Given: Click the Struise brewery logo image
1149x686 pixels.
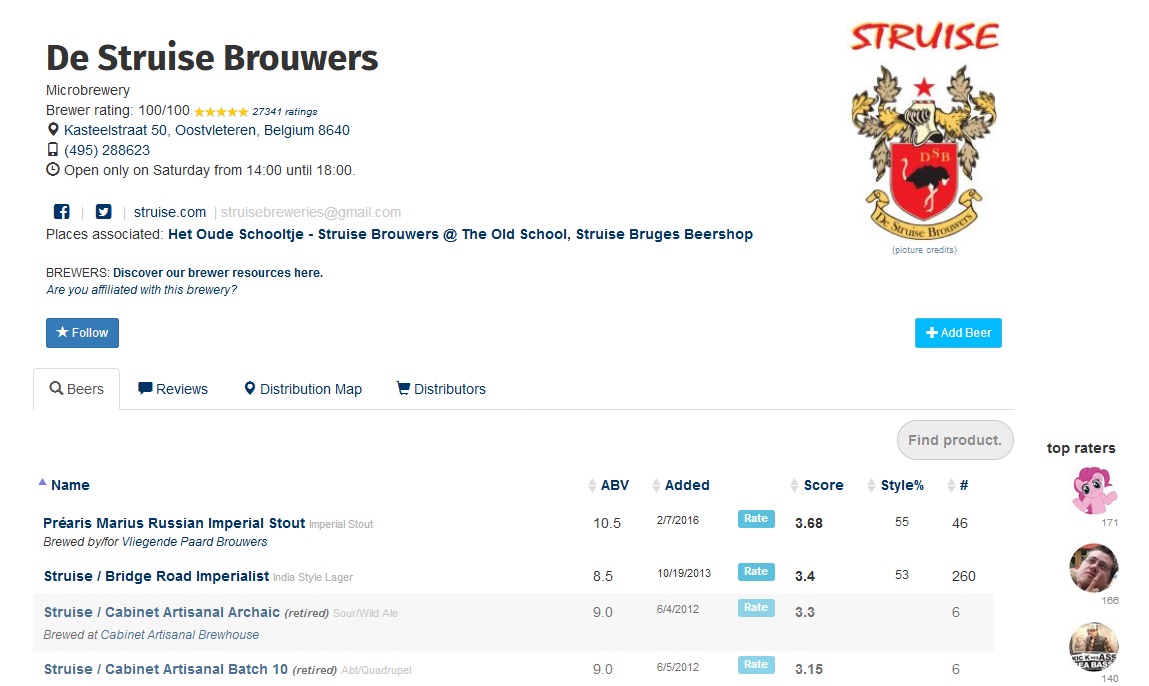Looking at the screenshot, I should tap(924, 132).
